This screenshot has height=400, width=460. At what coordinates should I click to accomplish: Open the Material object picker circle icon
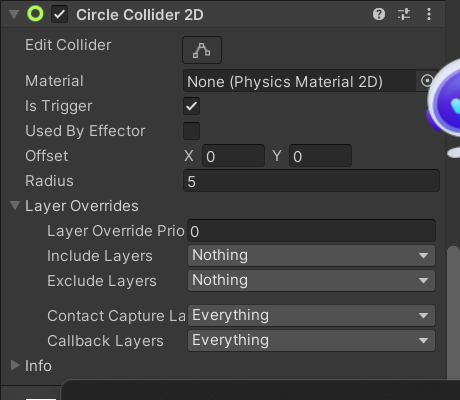427,81
